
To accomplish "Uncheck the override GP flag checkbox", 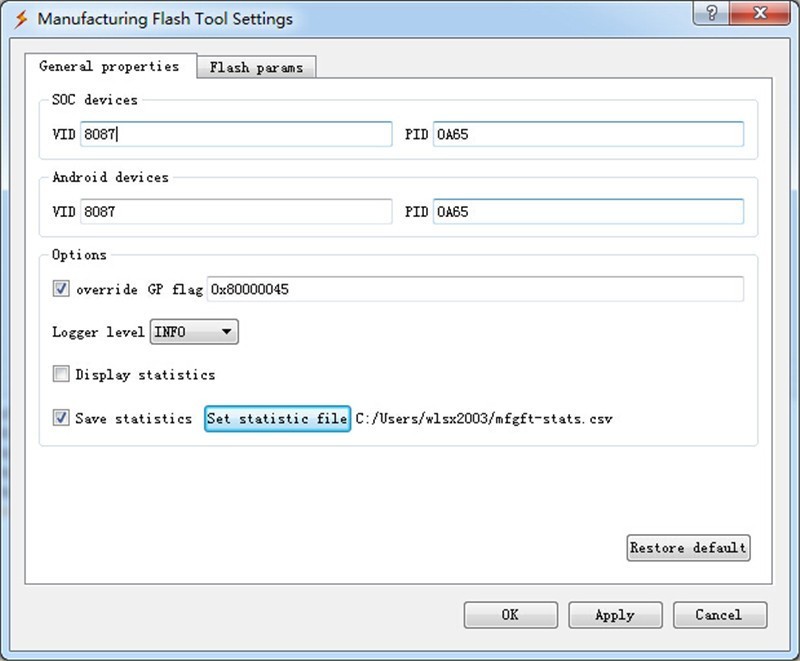I will [x=61, y=289].
